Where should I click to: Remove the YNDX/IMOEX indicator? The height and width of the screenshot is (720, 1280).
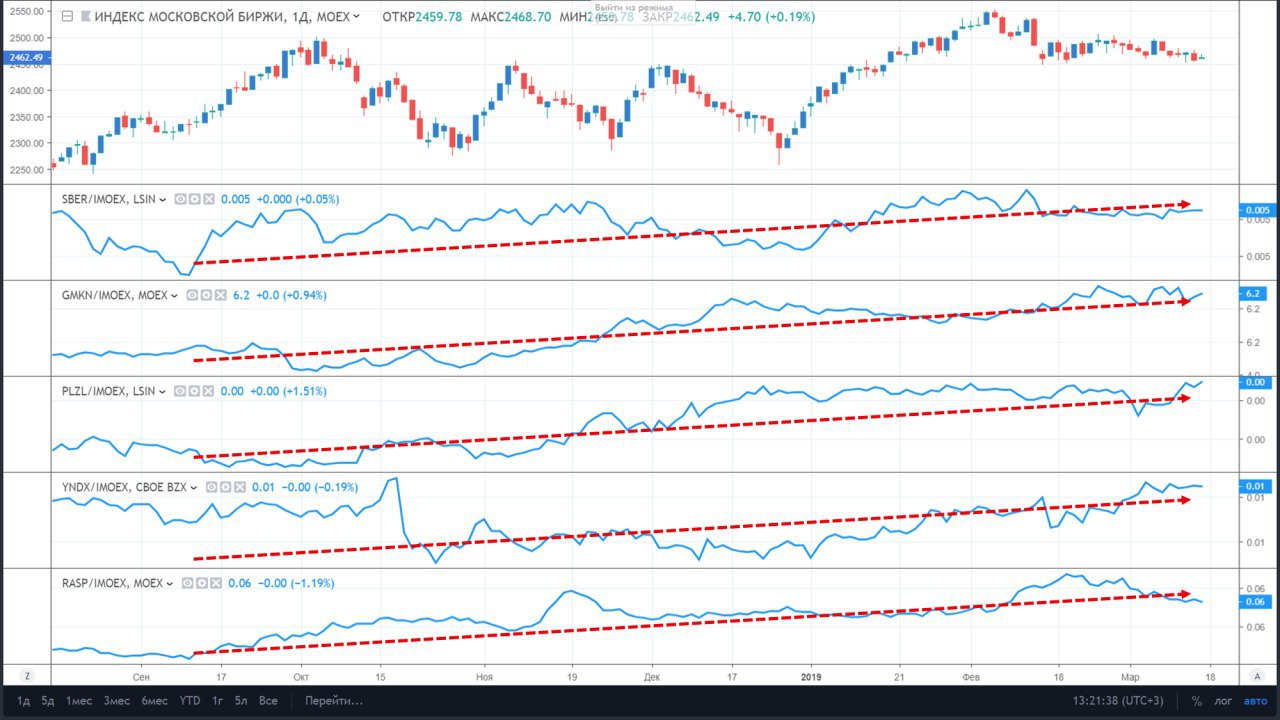[x=239, y=487]
